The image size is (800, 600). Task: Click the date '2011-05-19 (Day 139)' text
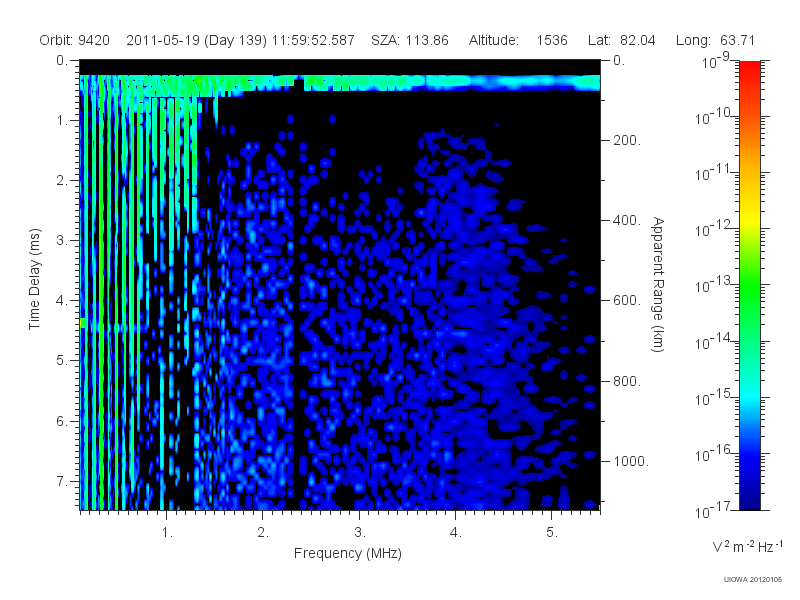pos(196,40)
